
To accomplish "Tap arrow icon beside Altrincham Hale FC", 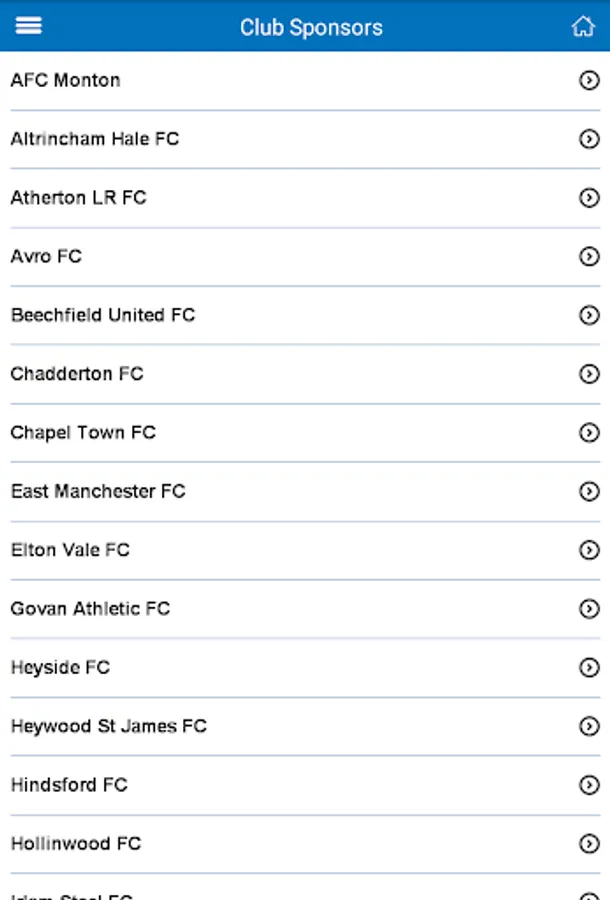I will (589, 140).
